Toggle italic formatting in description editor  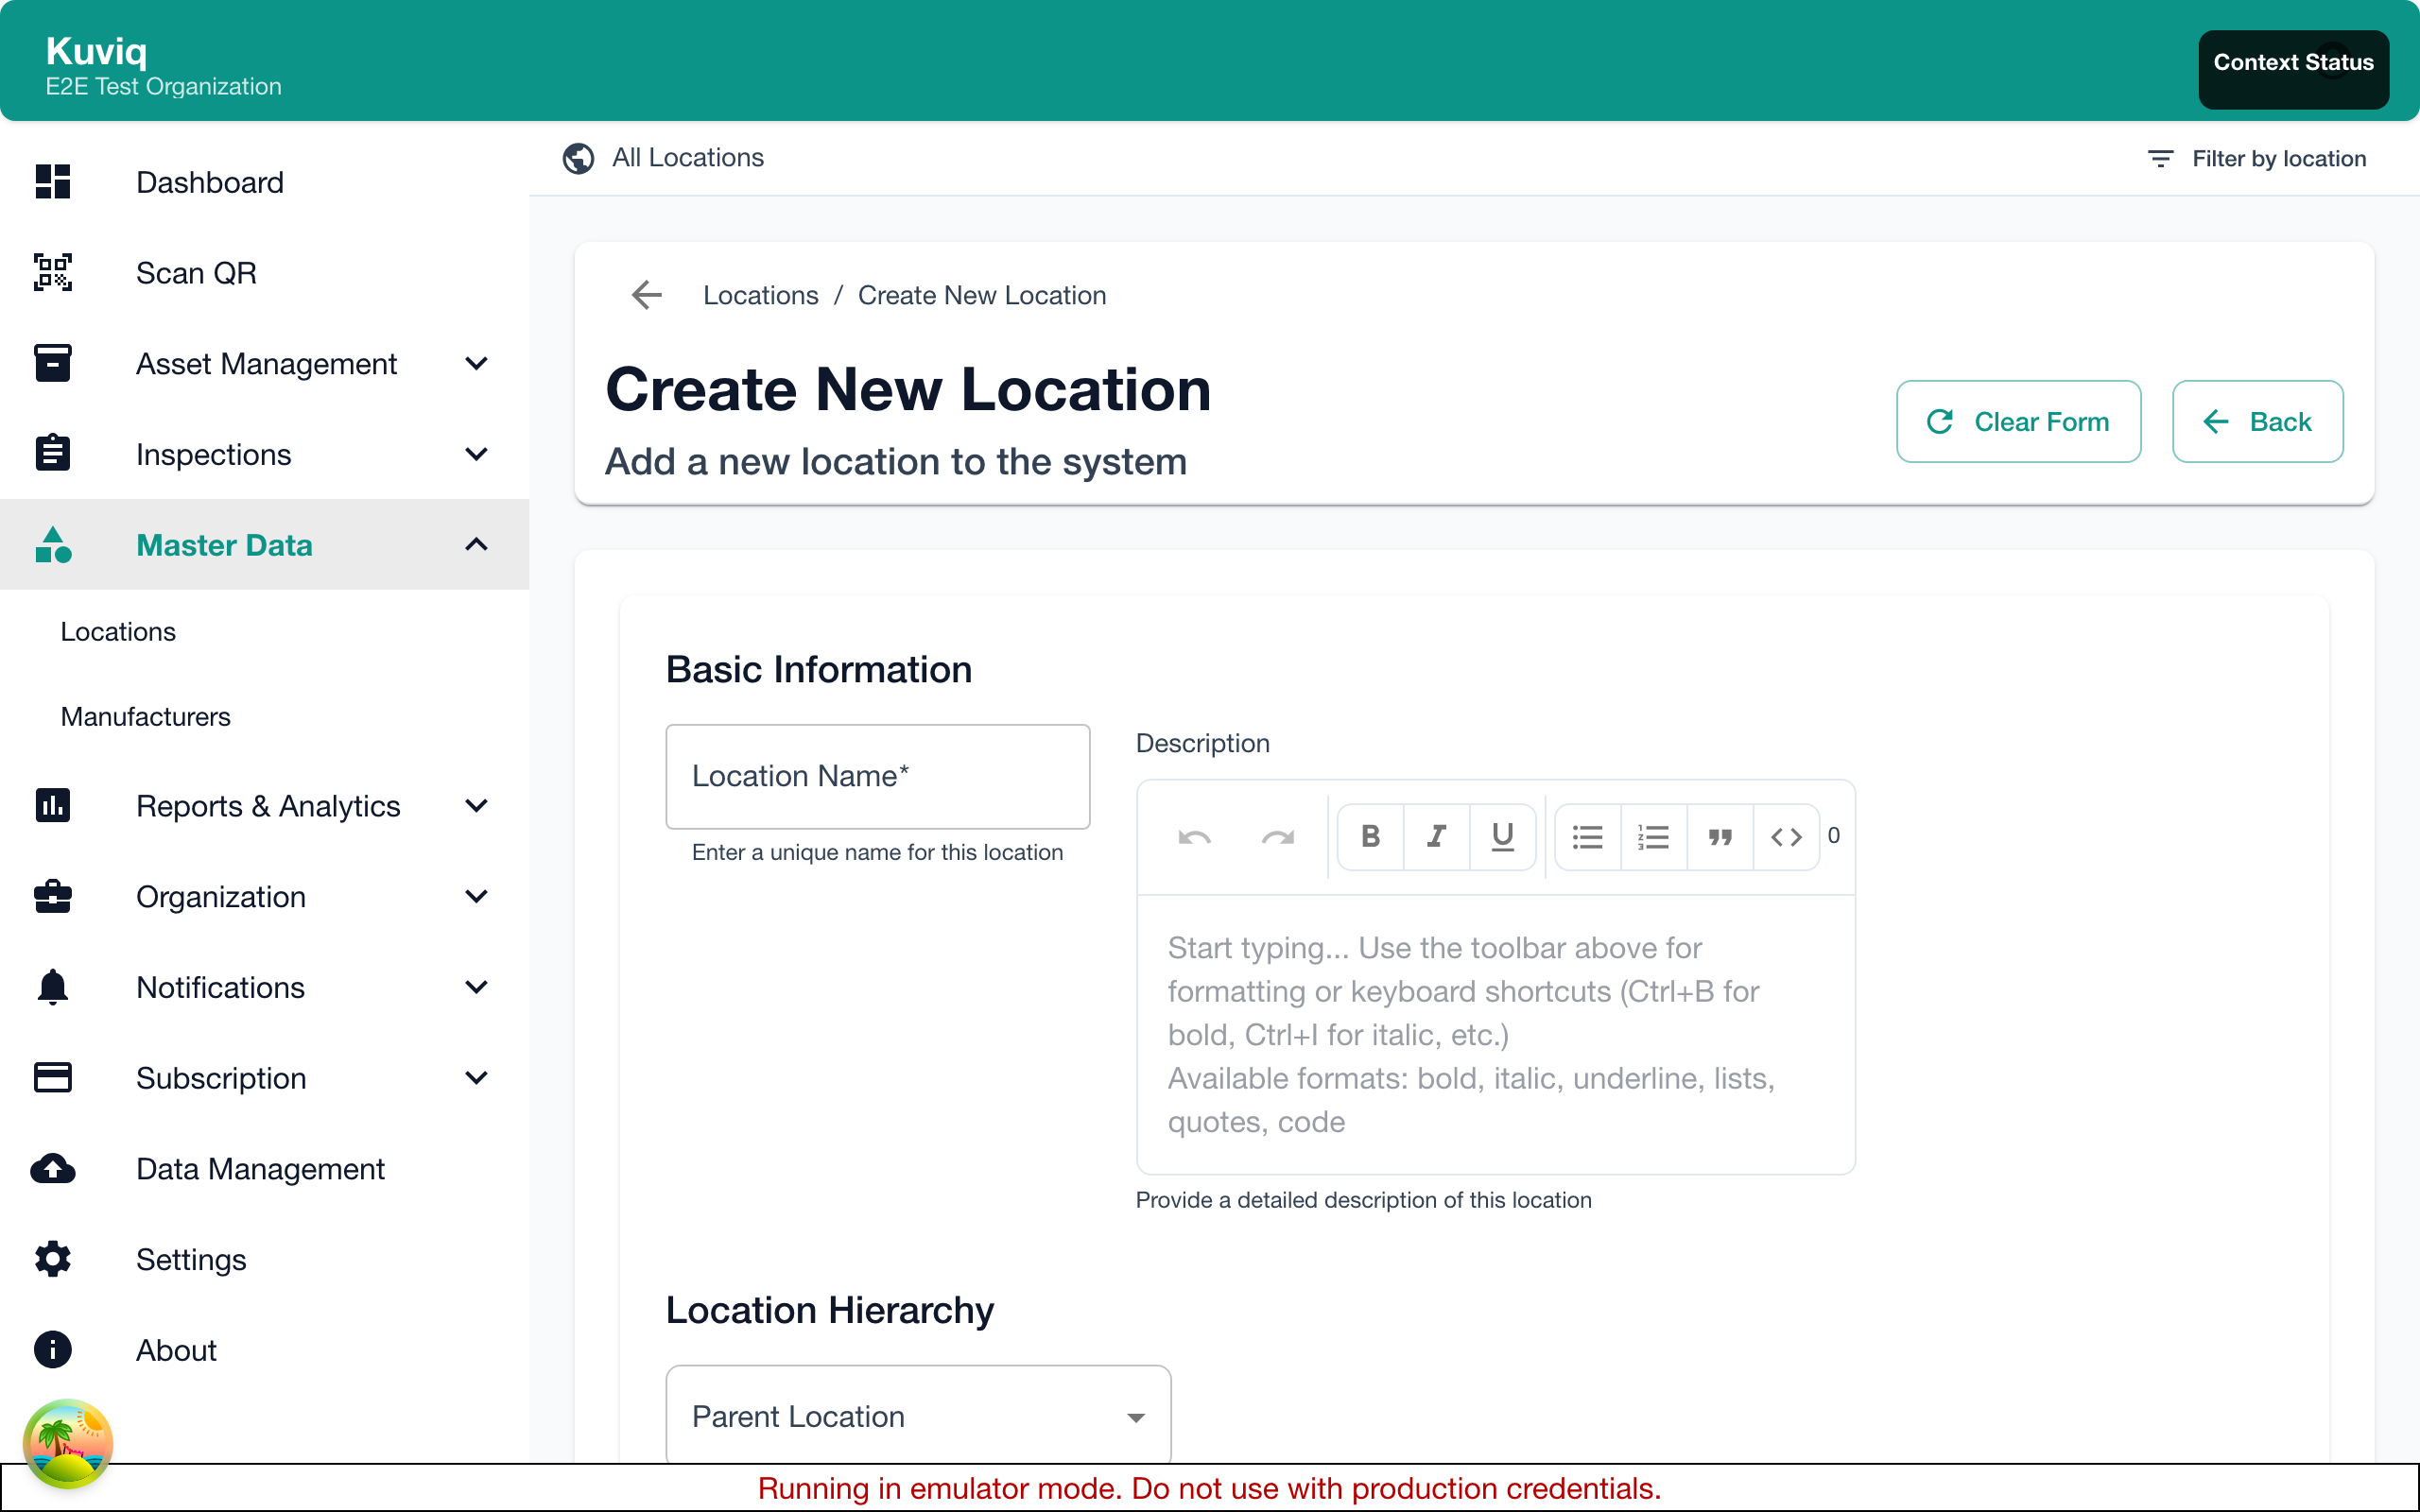coord(1436,836)
